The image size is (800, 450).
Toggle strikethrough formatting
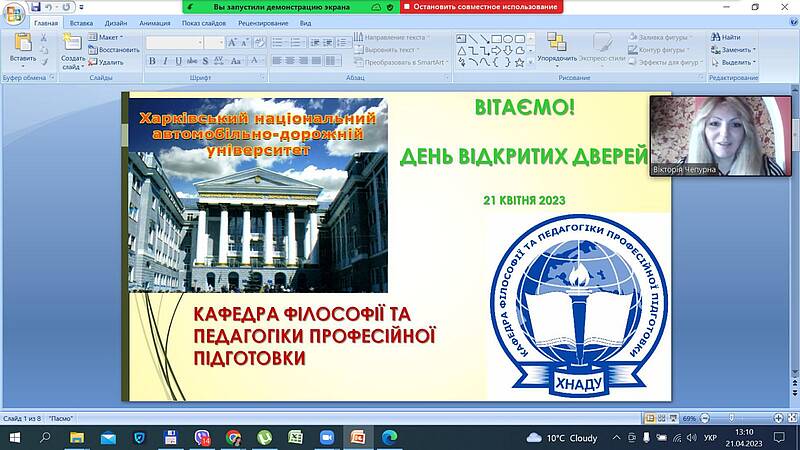click(x=192, y=61)
